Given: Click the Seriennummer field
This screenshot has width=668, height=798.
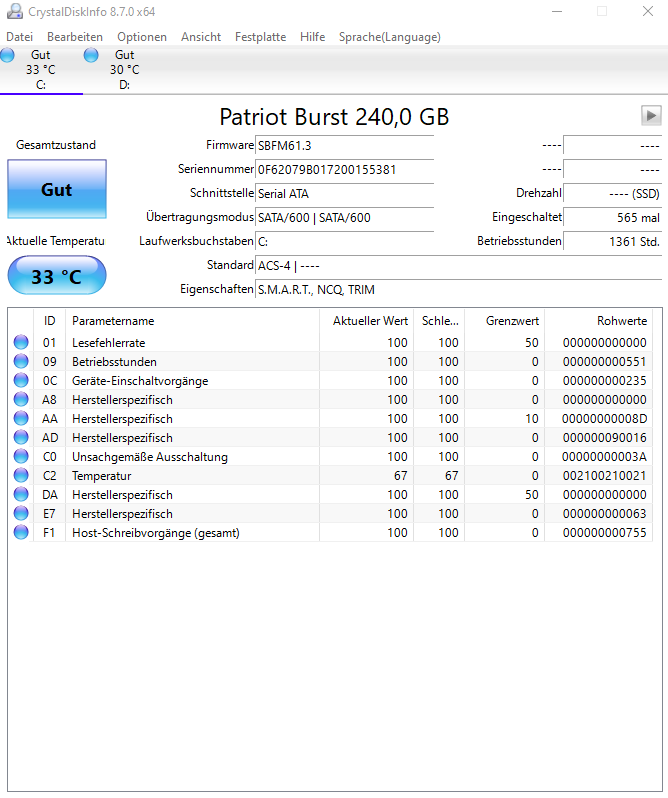Looking at the screenshot, I should click(x=344, y=169).
